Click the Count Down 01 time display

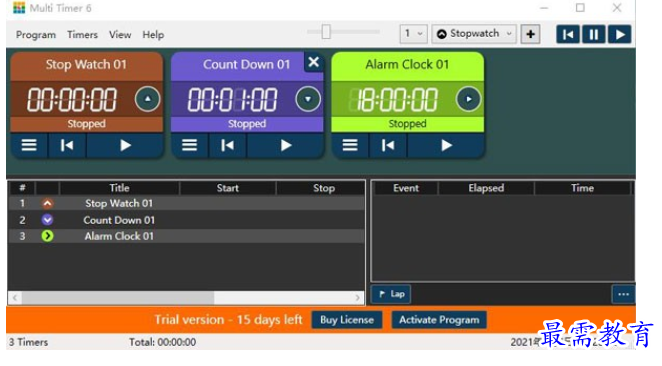[x=232, y=100]
